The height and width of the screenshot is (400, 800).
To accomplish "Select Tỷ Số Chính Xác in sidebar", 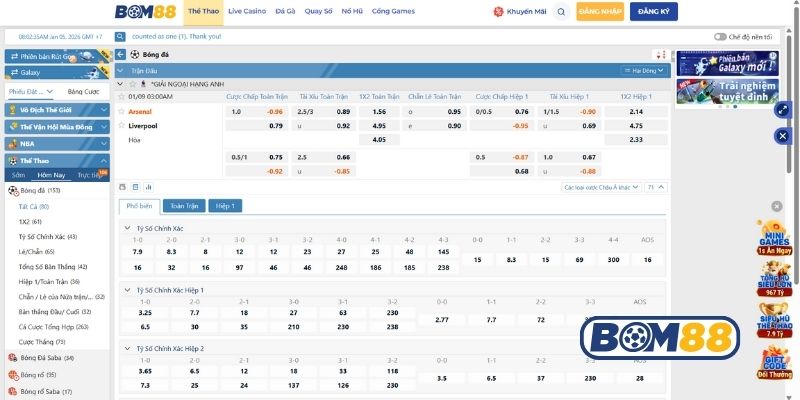I will (x=47, y=237).
